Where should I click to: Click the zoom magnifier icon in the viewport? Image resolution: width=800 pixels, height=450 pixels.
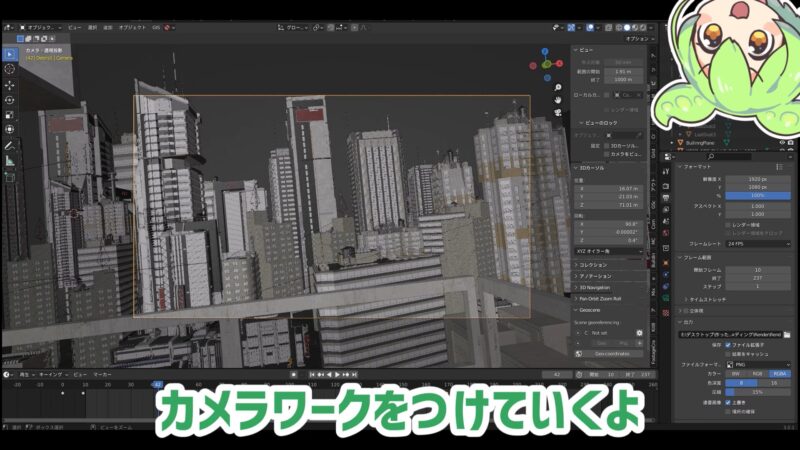(x=559, y=86)
